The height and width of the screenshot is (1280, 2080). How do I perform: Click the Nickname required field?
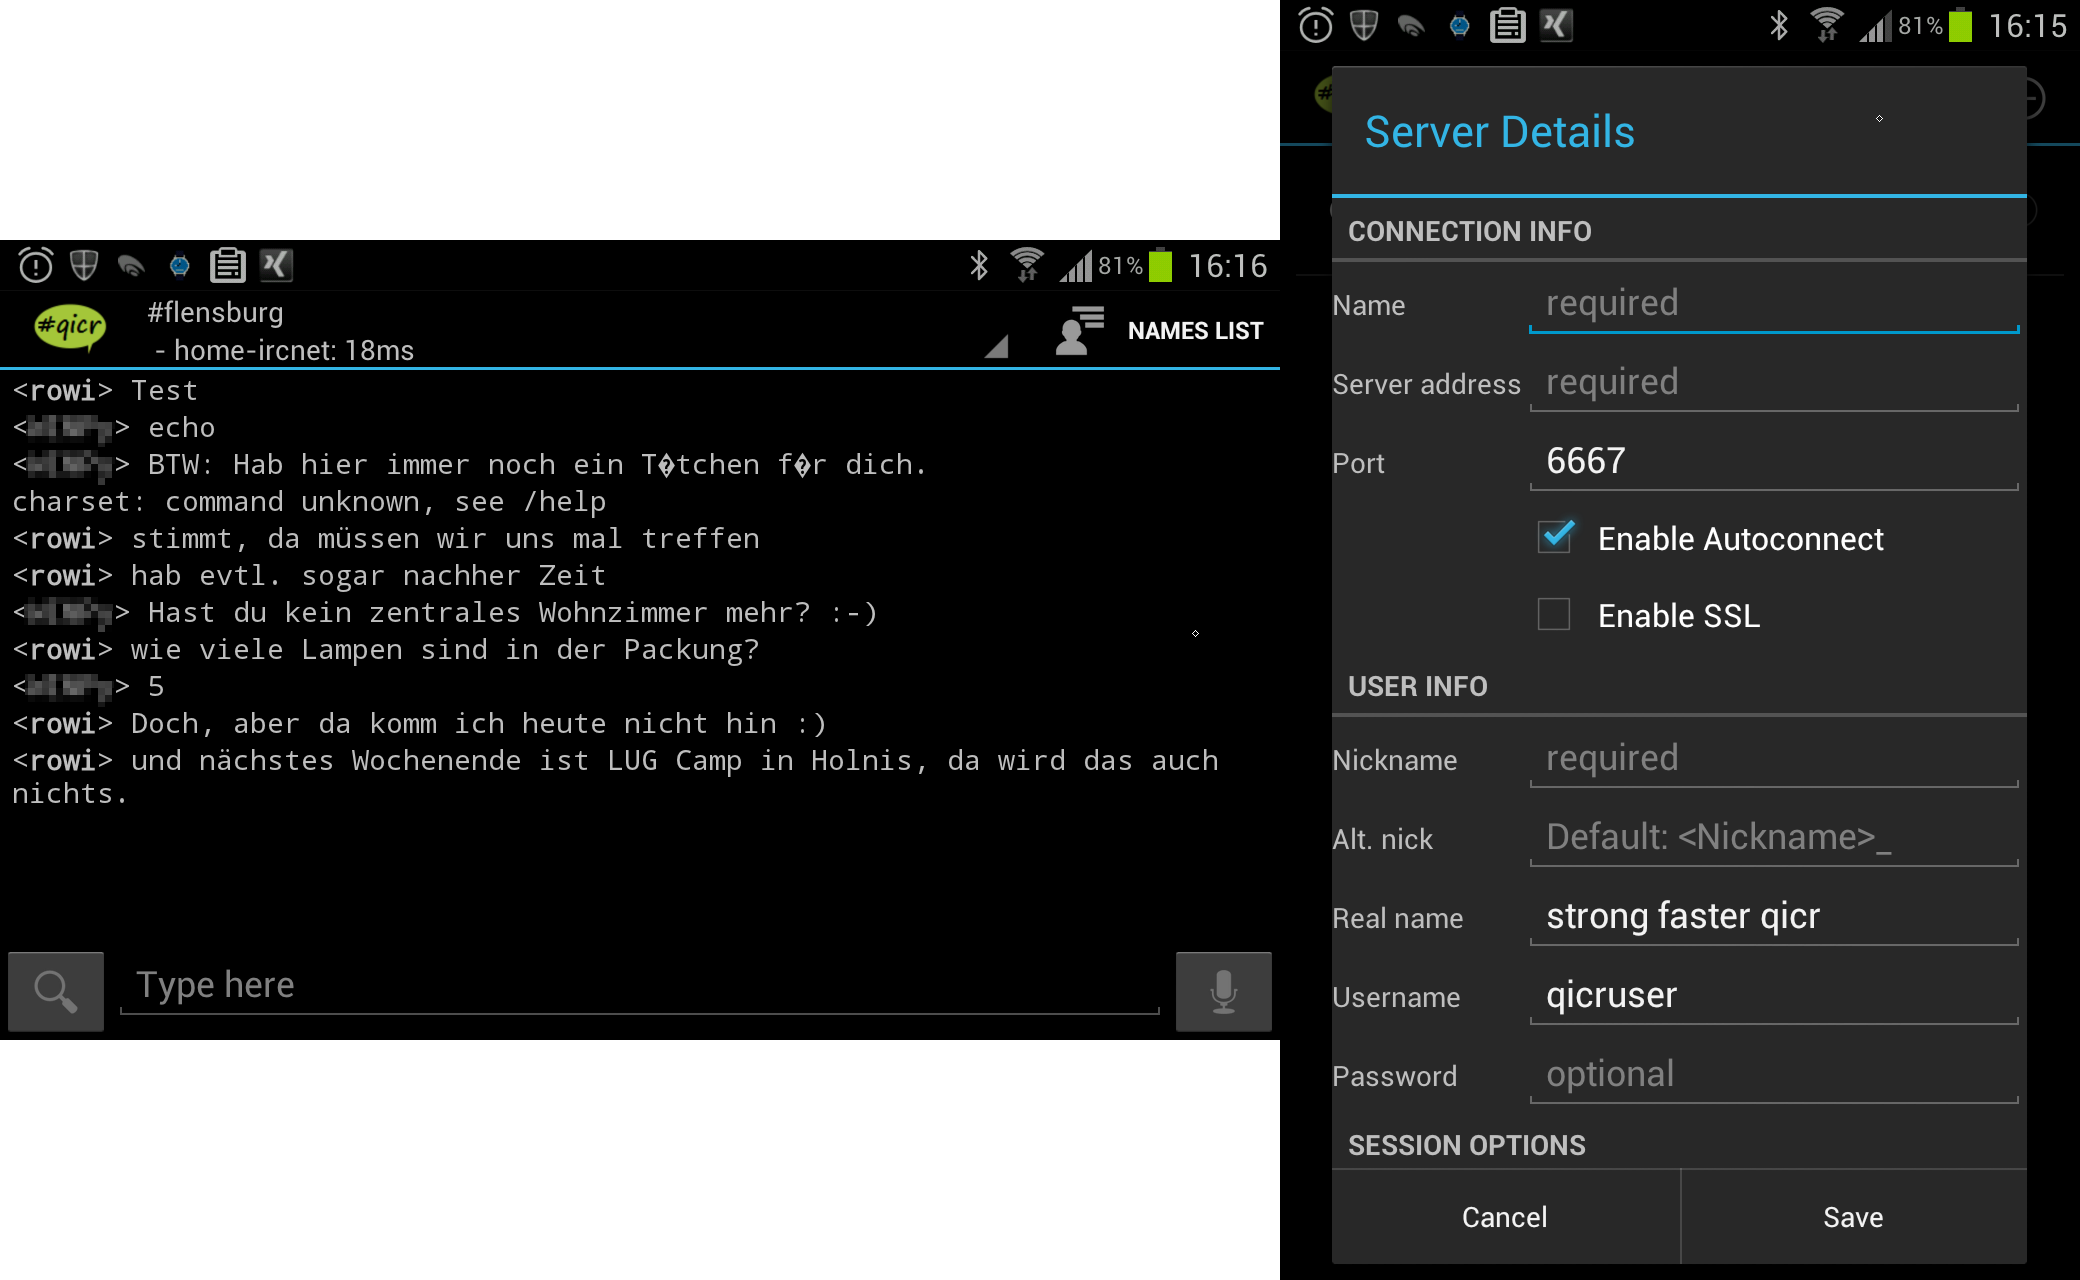click(x=1774, y=759)
